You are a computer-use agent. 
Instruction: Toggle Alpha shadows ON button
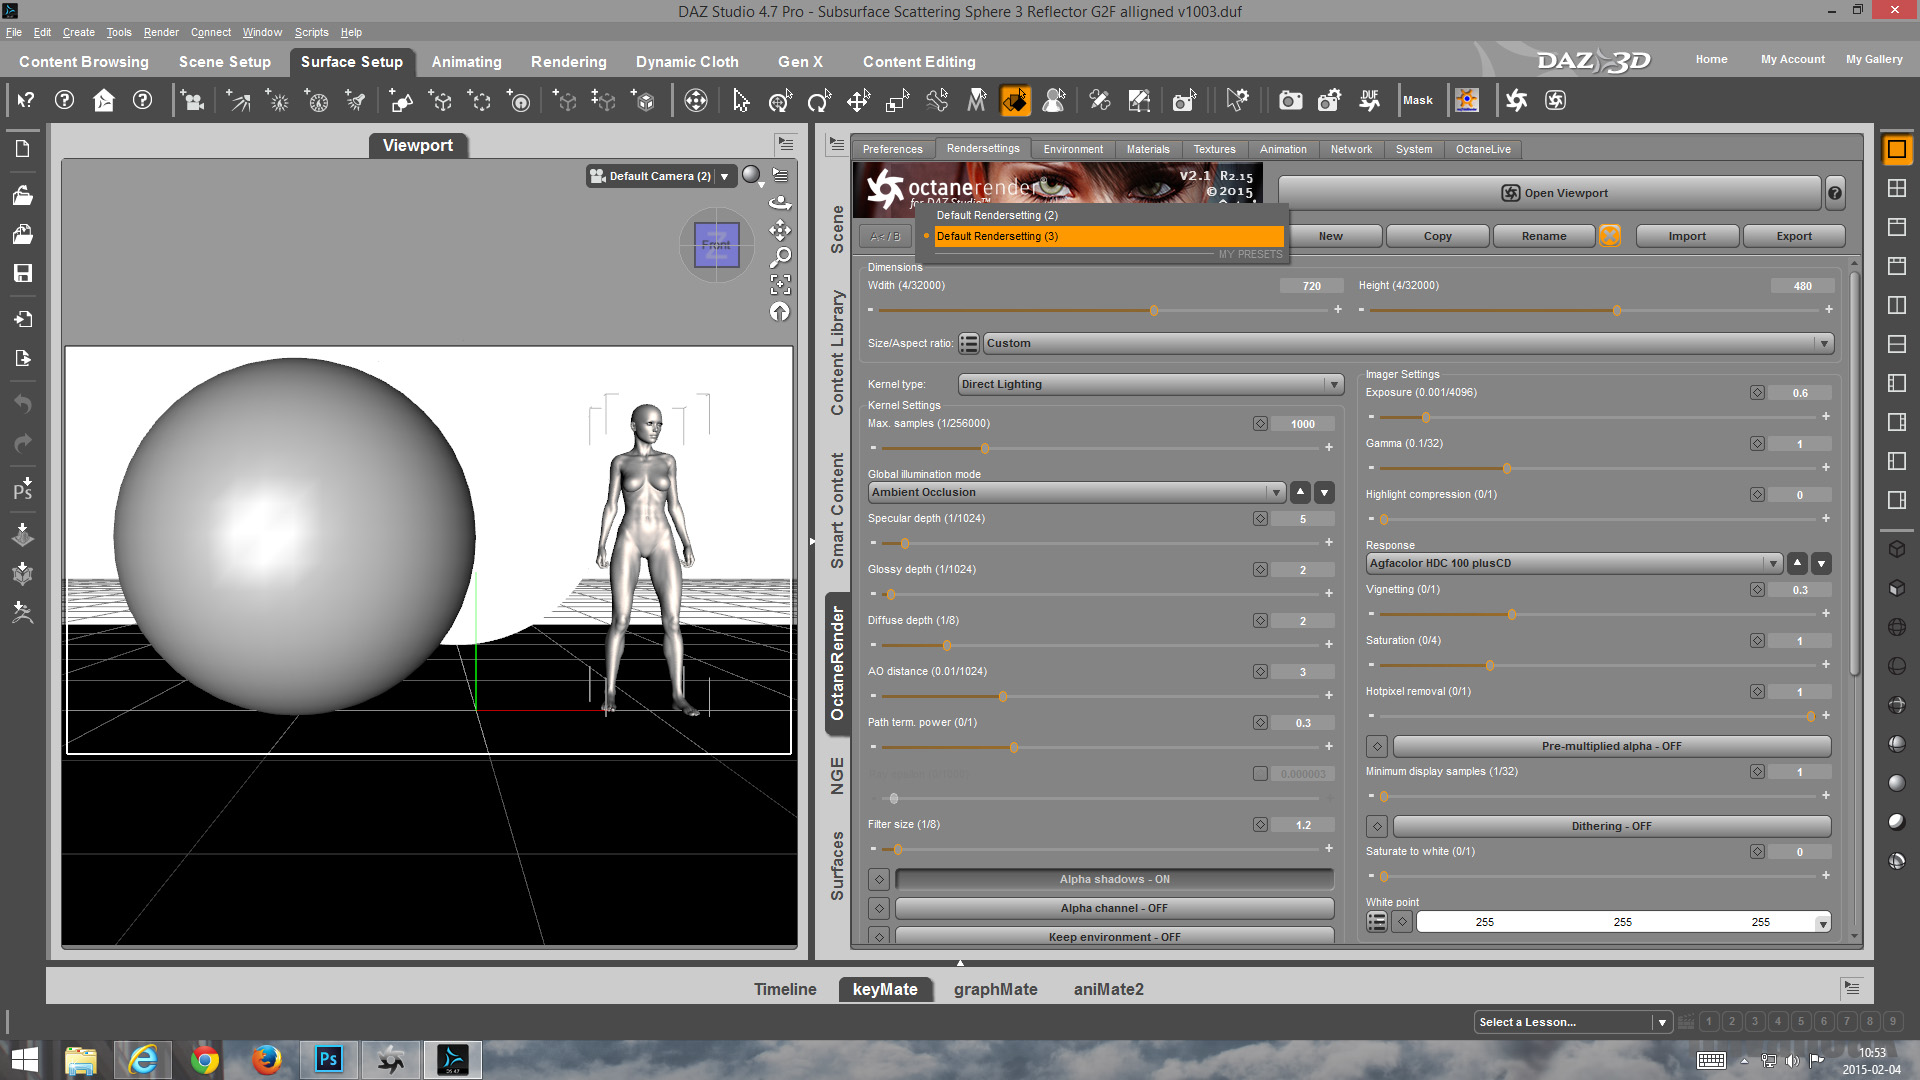coord(1114,879)
